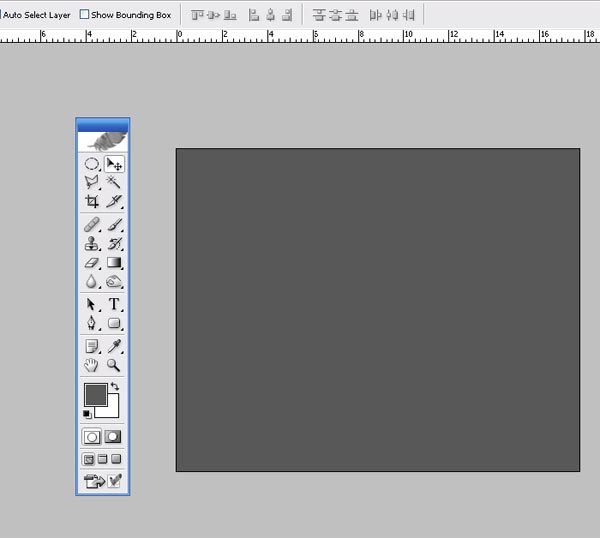Choose Full Screen Mode without menu
600x538 pixels.
(x=116, y=459)
